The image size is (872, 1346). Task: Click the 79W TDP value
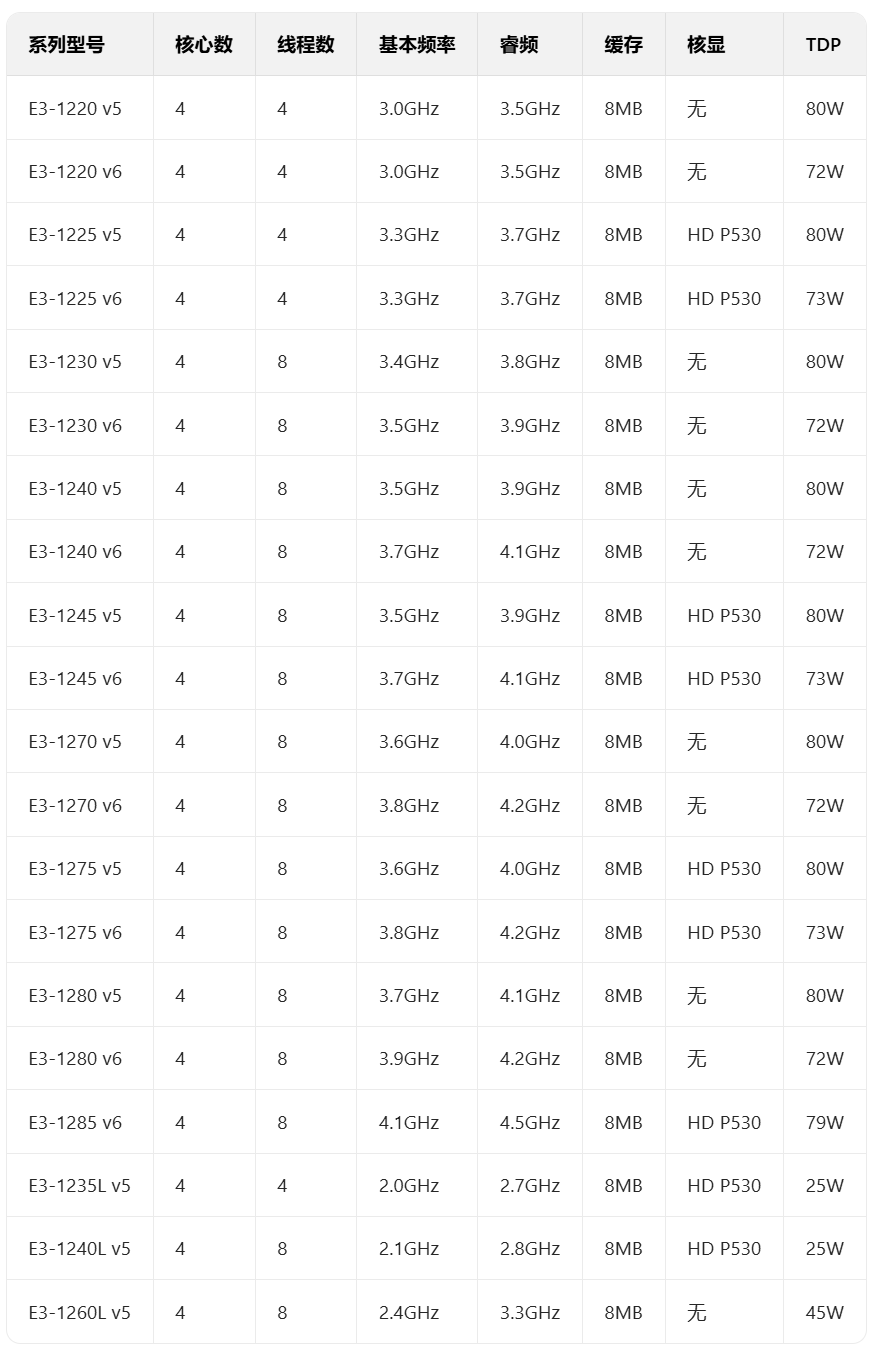point(825,1122)
